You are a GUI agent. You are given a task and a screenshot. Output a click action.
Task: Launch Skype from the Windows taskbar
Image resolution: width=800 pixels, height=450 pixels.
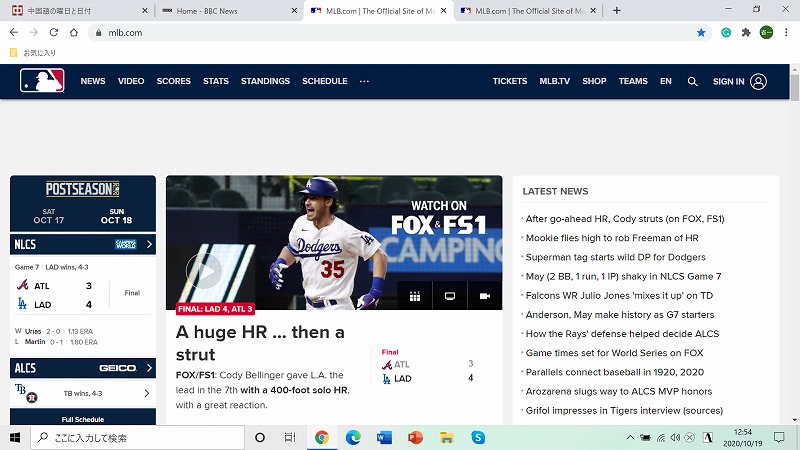pos(478,438)
